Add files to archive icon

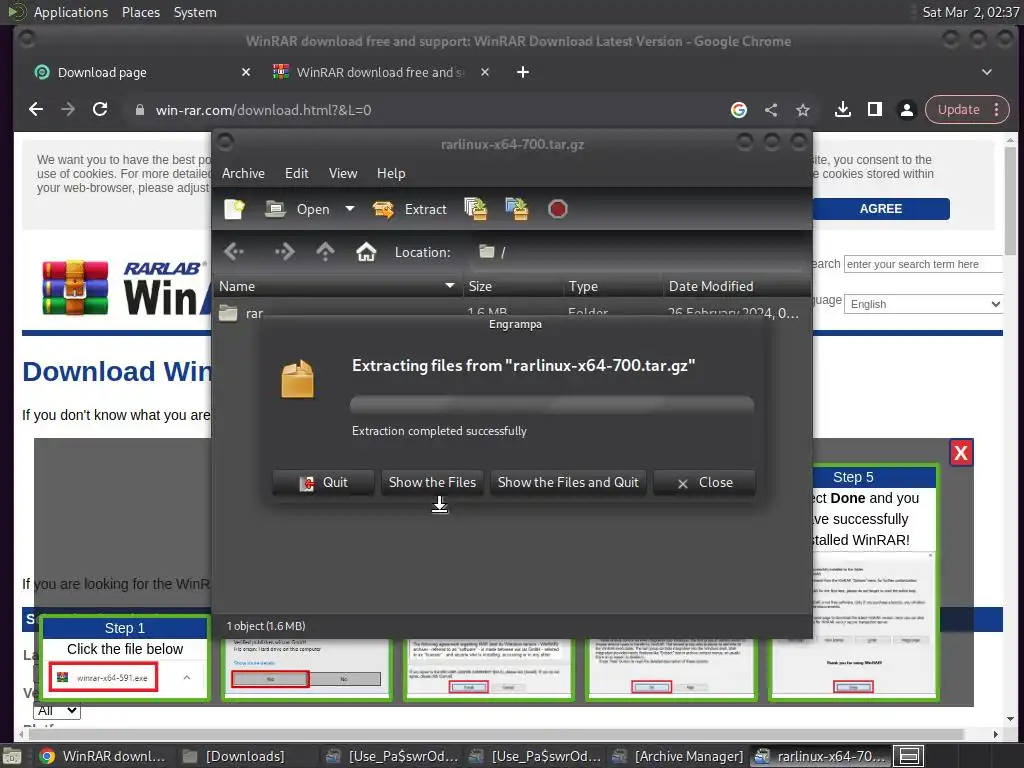pos(476,209)
